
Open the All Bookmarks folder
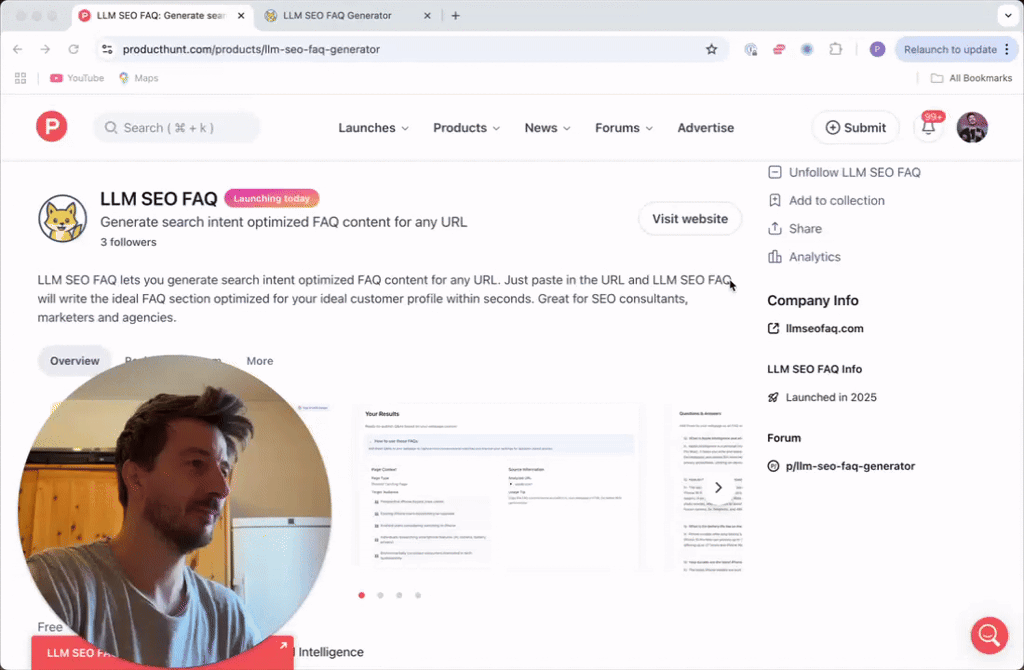(x=971, y=78)
